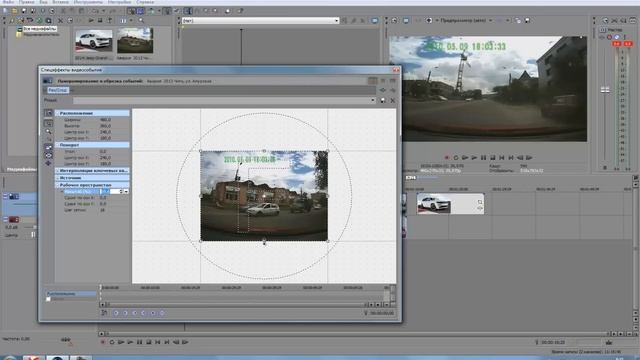
Task: Jump to First Keyframe button
Action: 116,313
